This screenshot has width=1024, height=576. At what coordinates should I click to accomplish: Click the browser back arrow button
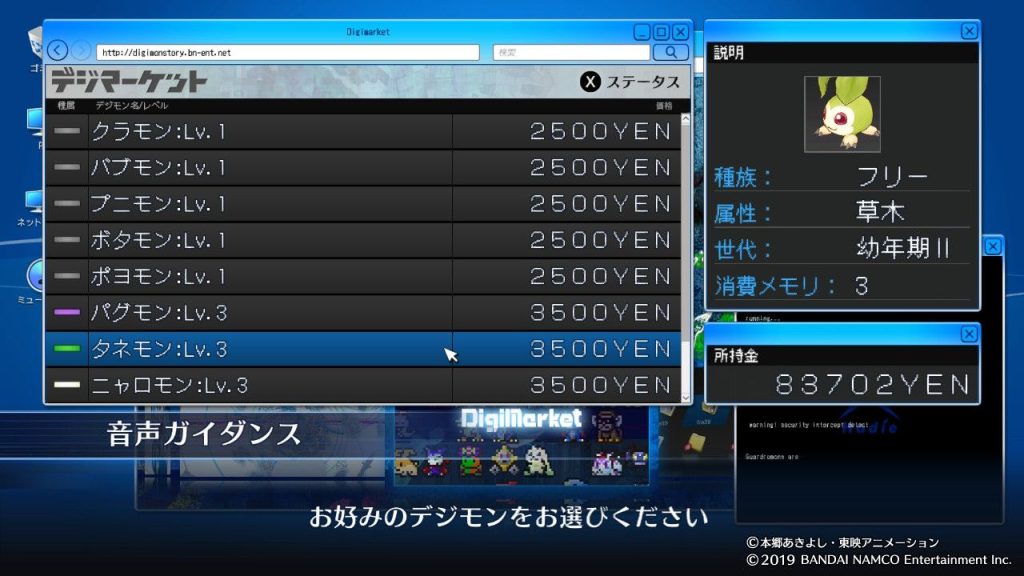click(x=57, y=51)
